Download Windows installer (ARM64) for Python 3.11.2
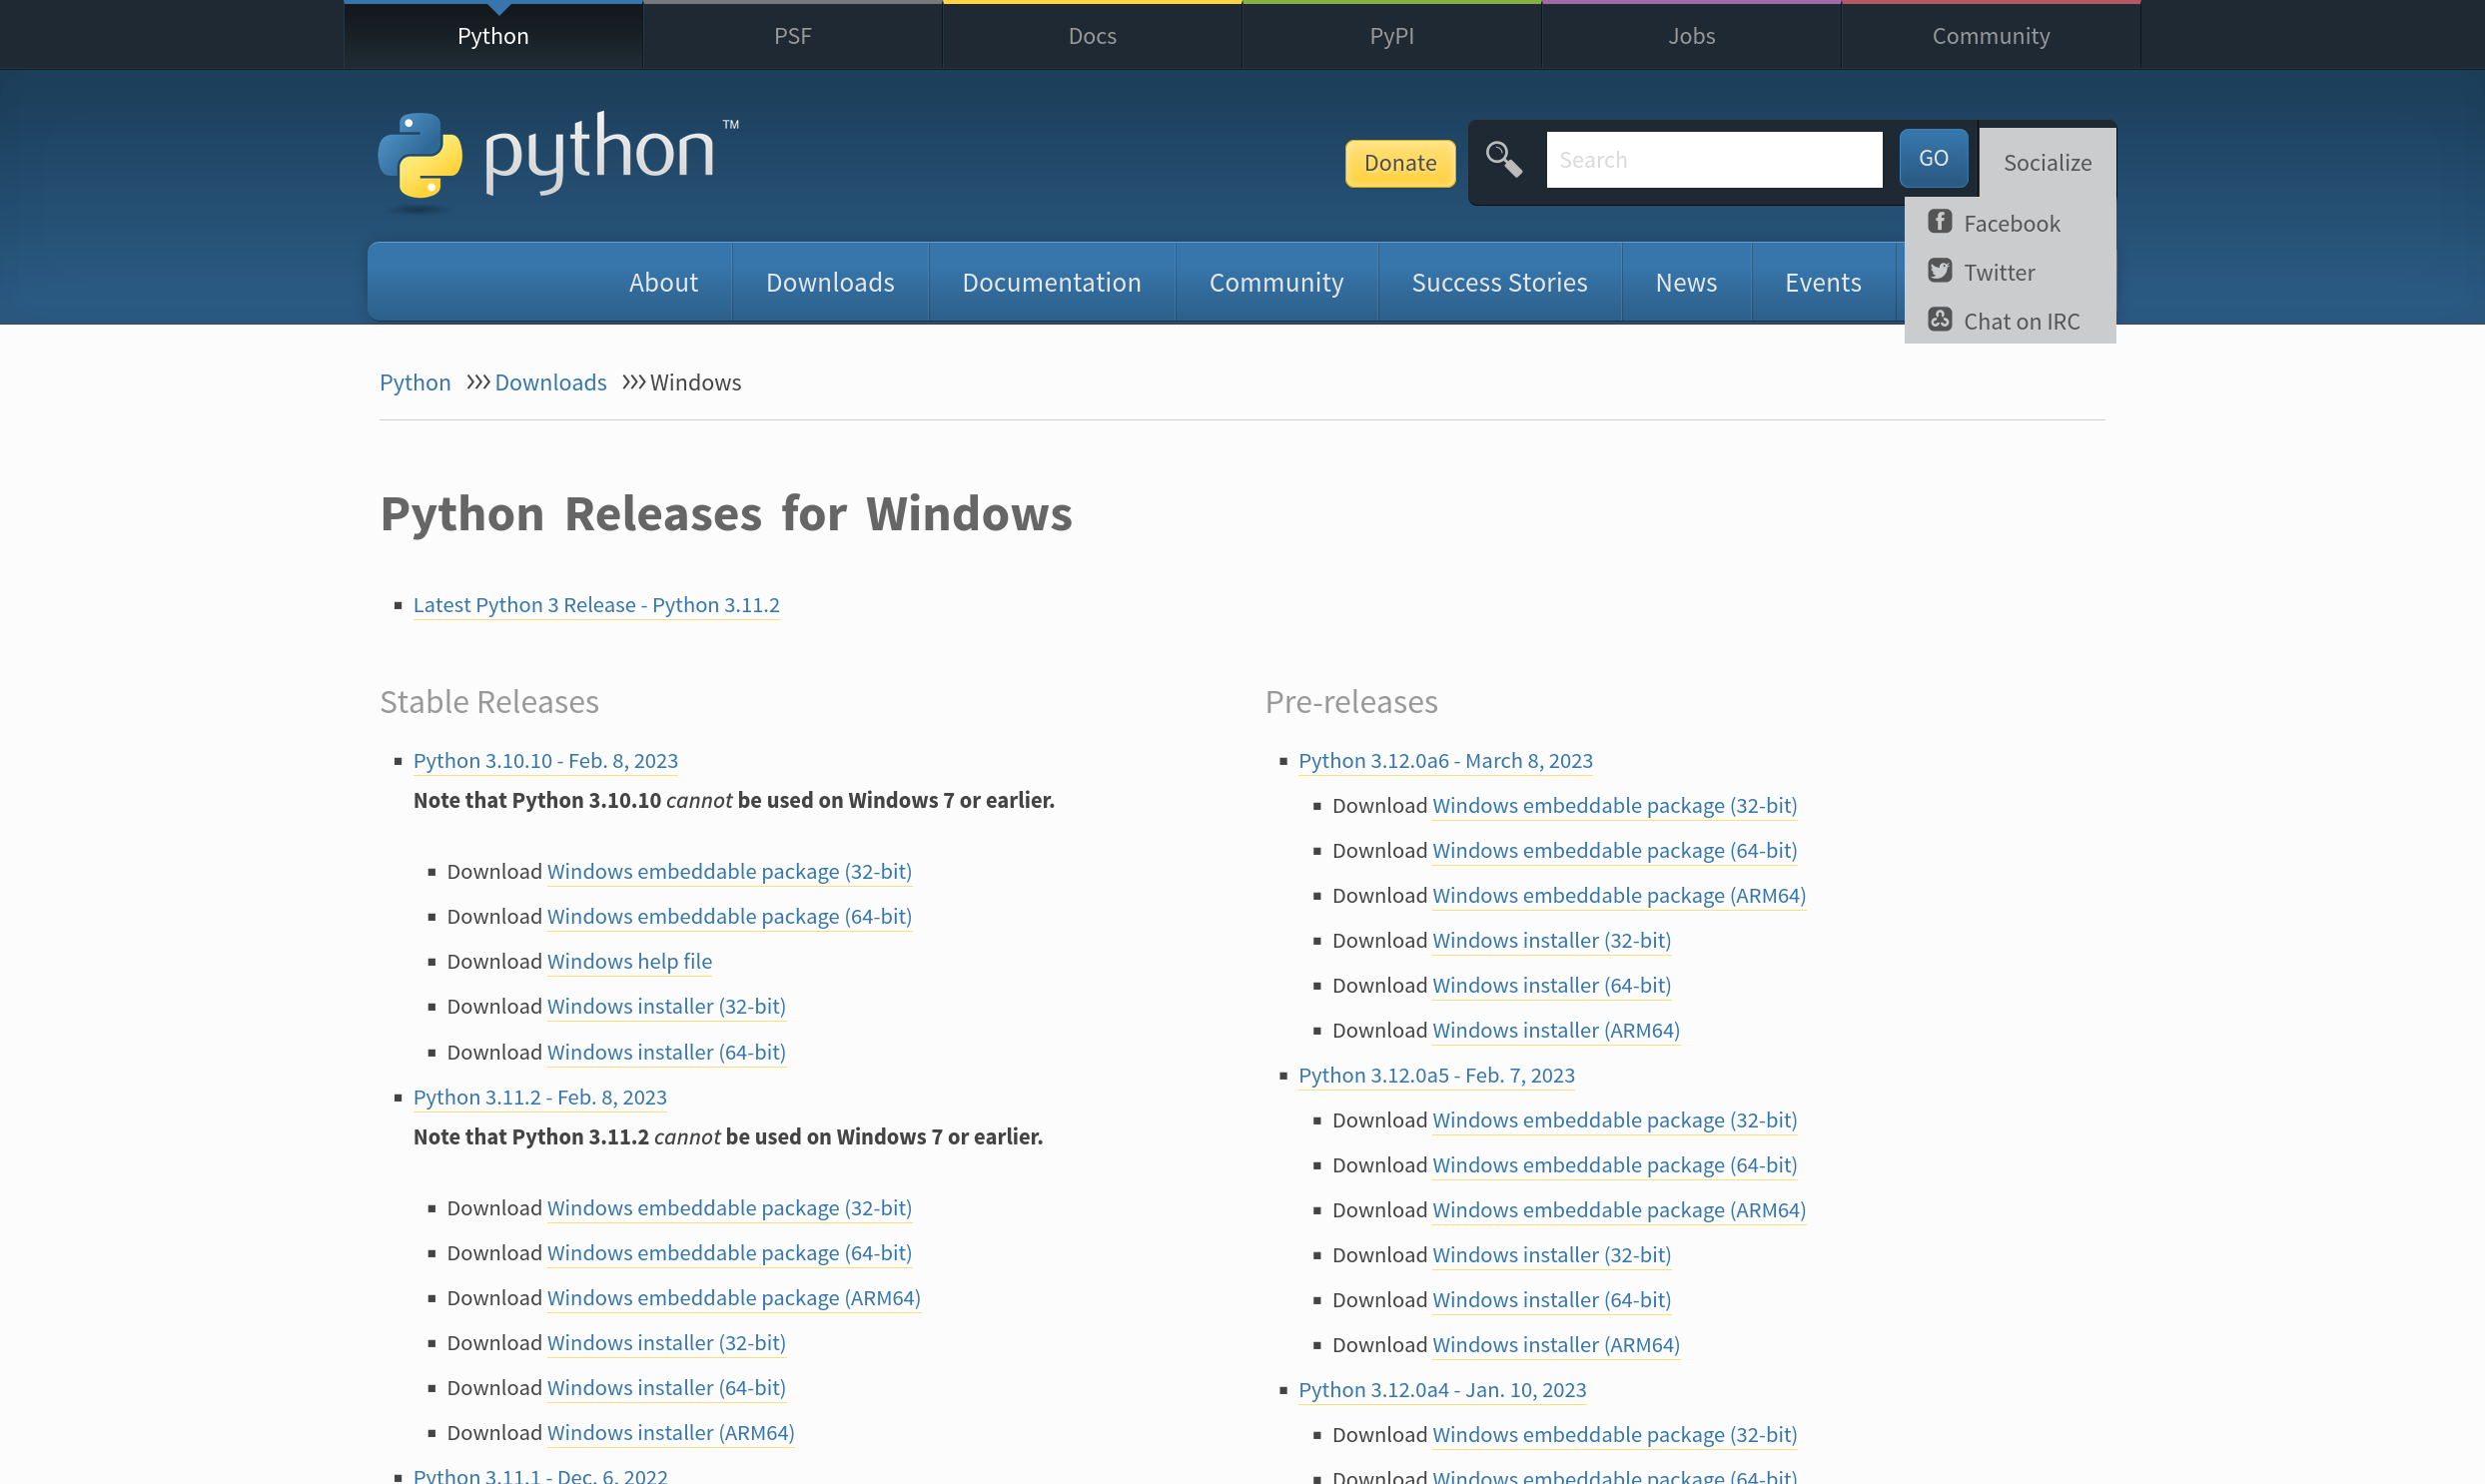 (670, 1432)
